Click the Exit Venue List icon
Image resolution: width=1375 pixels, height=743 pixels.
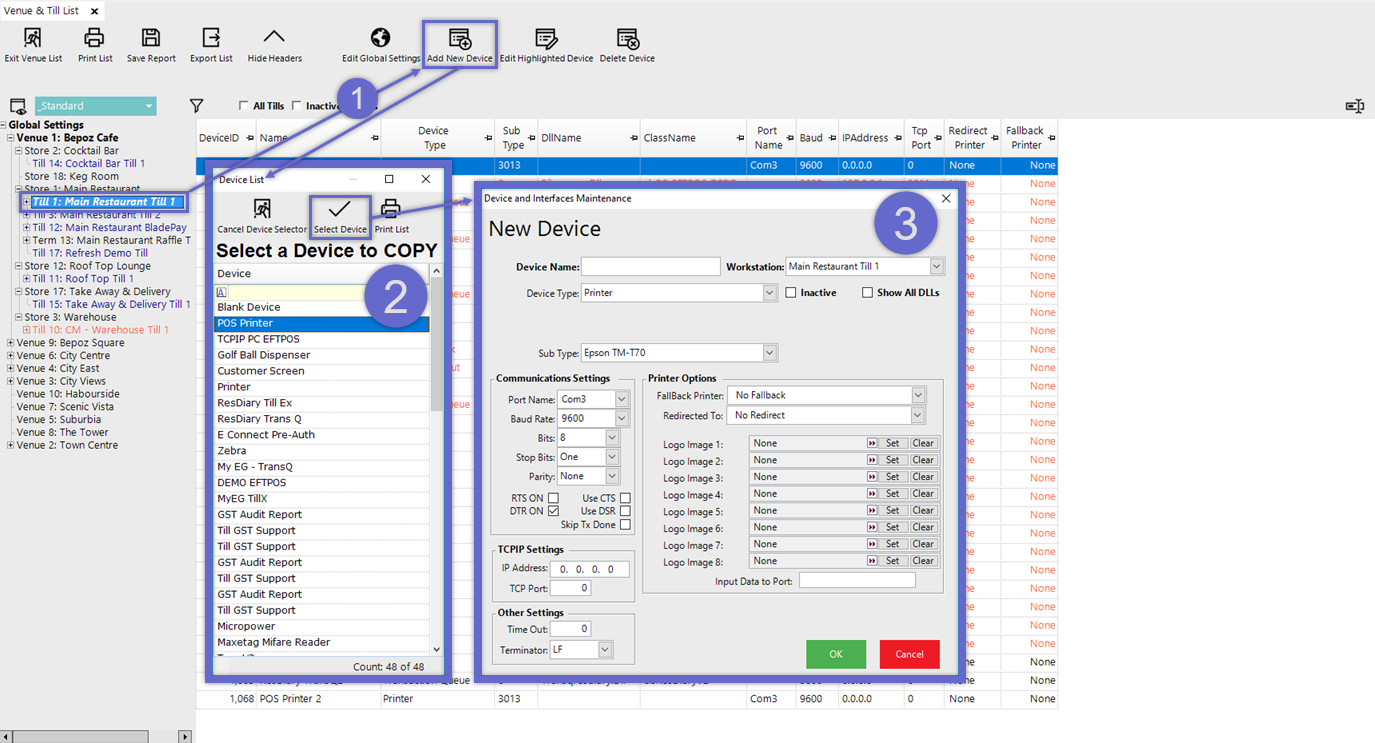tap(33, 40)
